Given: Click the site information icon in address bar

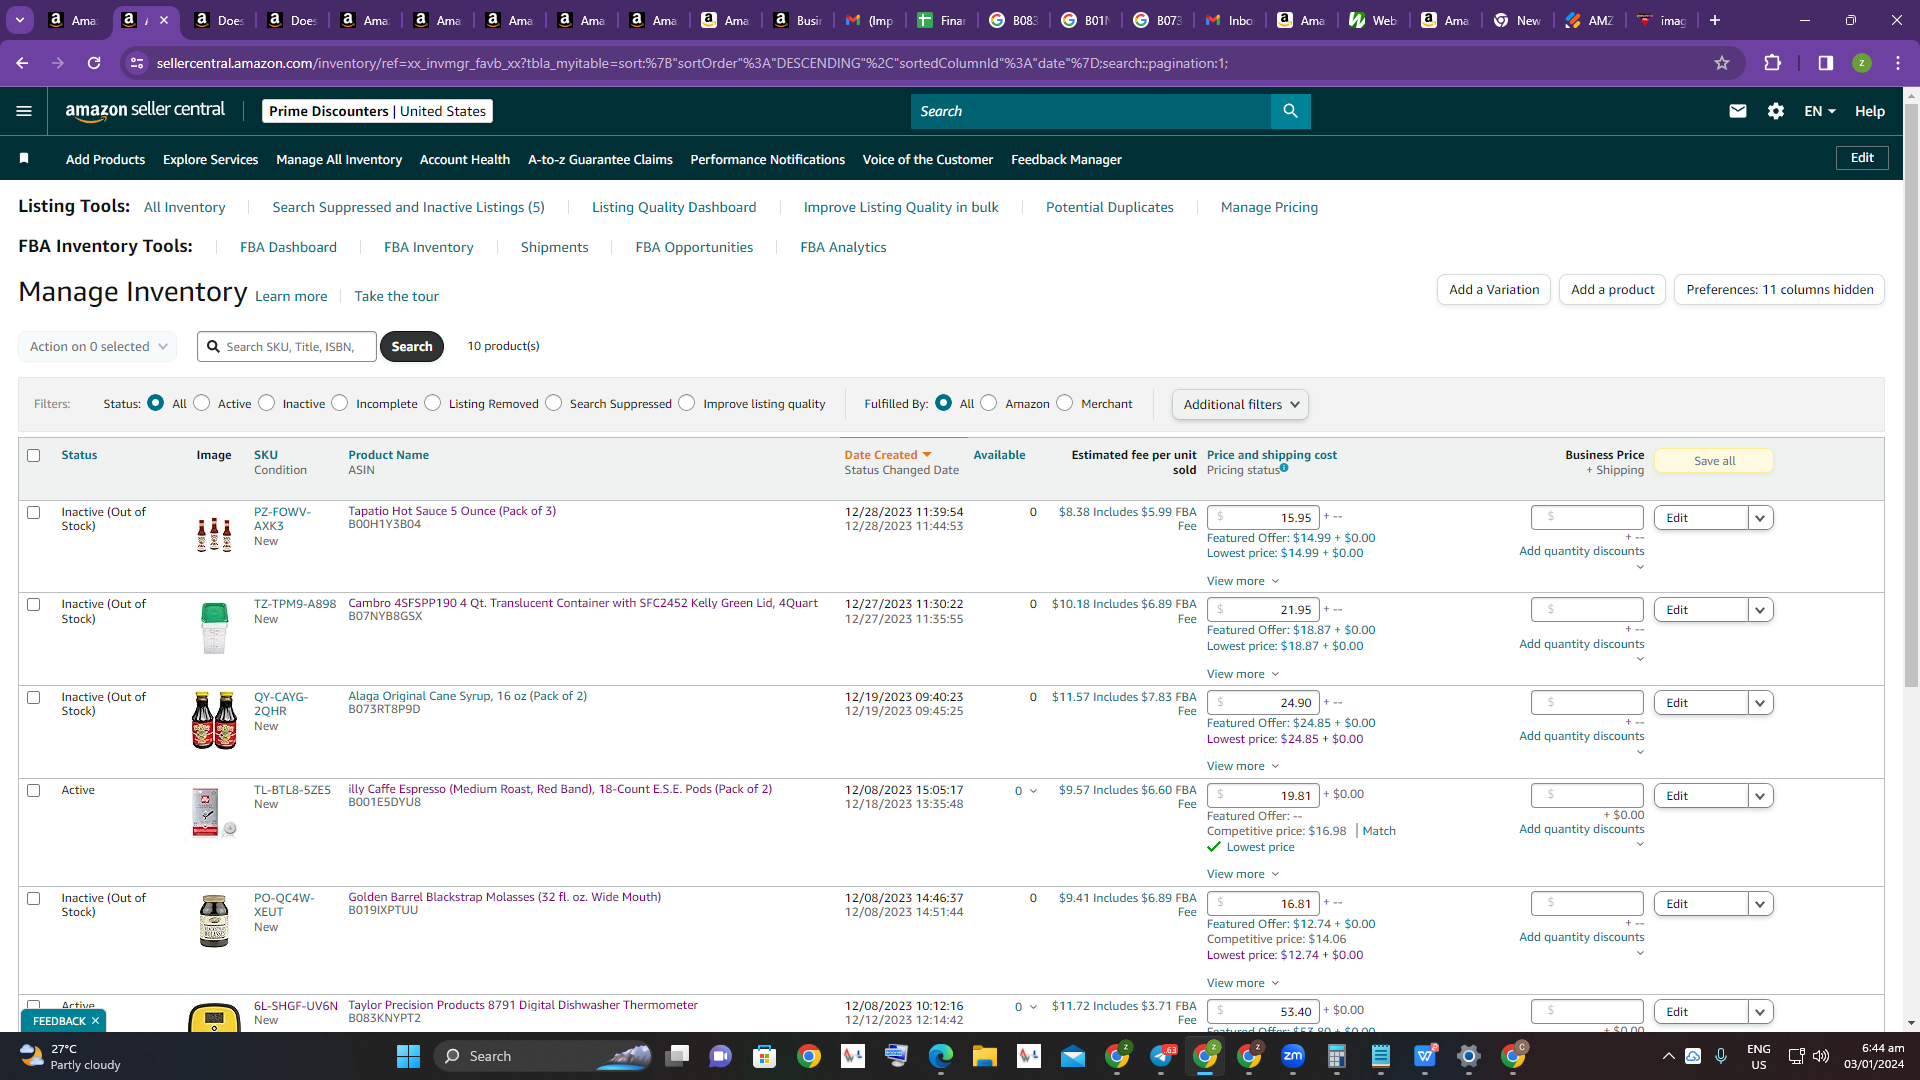Looking at the screenshot, I should pos(137,63).
